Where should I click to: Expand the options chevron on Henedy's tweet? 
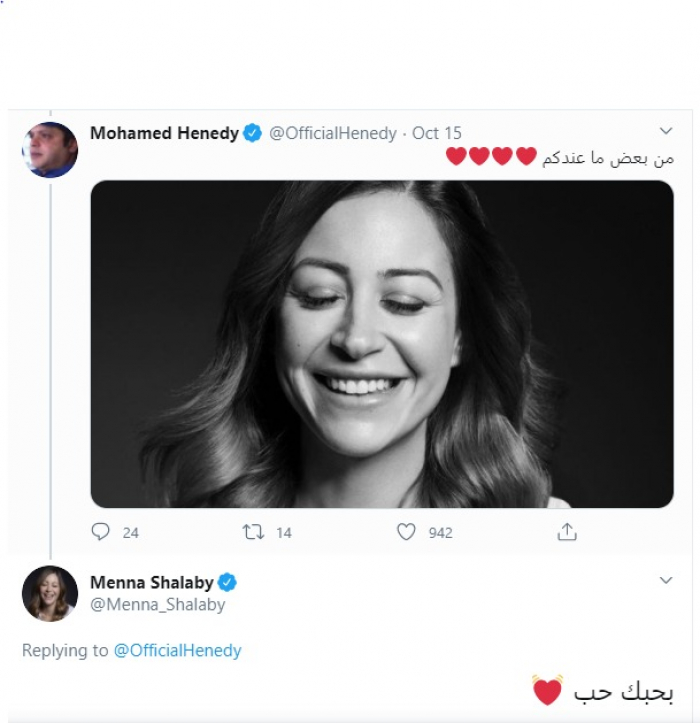coord(667,131)
